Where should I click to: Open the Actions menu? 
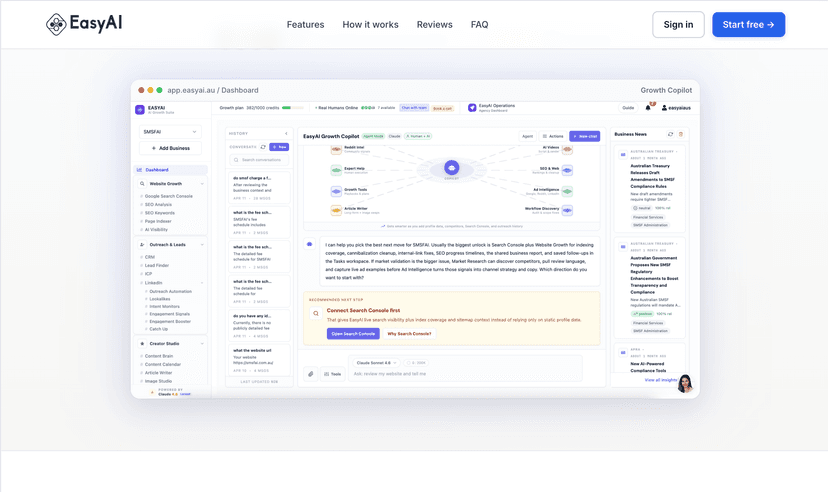coord(553,137)
